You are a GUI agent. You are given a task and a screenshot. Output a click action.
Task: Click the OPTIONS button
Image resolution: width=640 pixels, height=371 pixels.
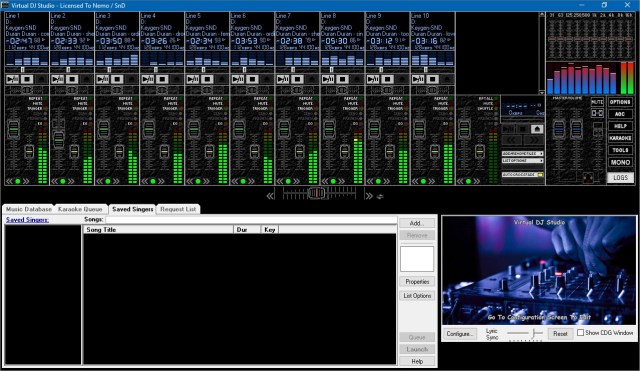[620, 102]
